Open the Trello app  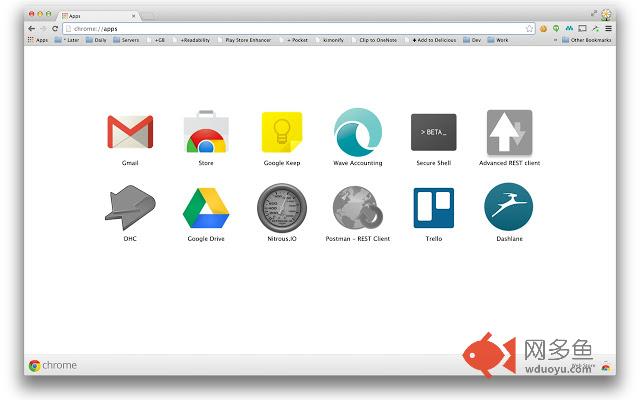pos(433,208)
